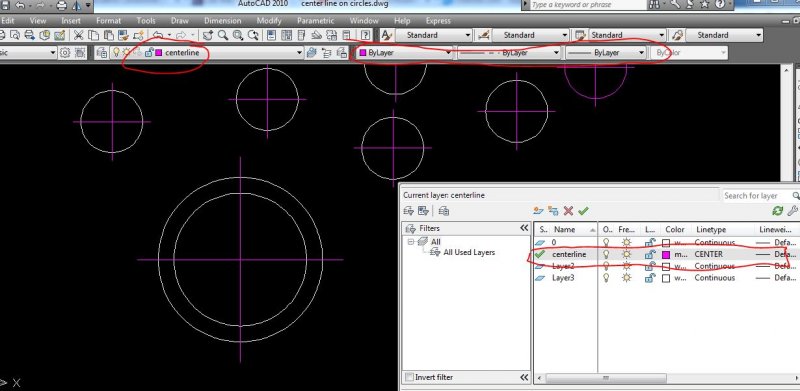Select the All Used Layers filter
The width and height of the screenshot is (800, 391).
[469, 252]
